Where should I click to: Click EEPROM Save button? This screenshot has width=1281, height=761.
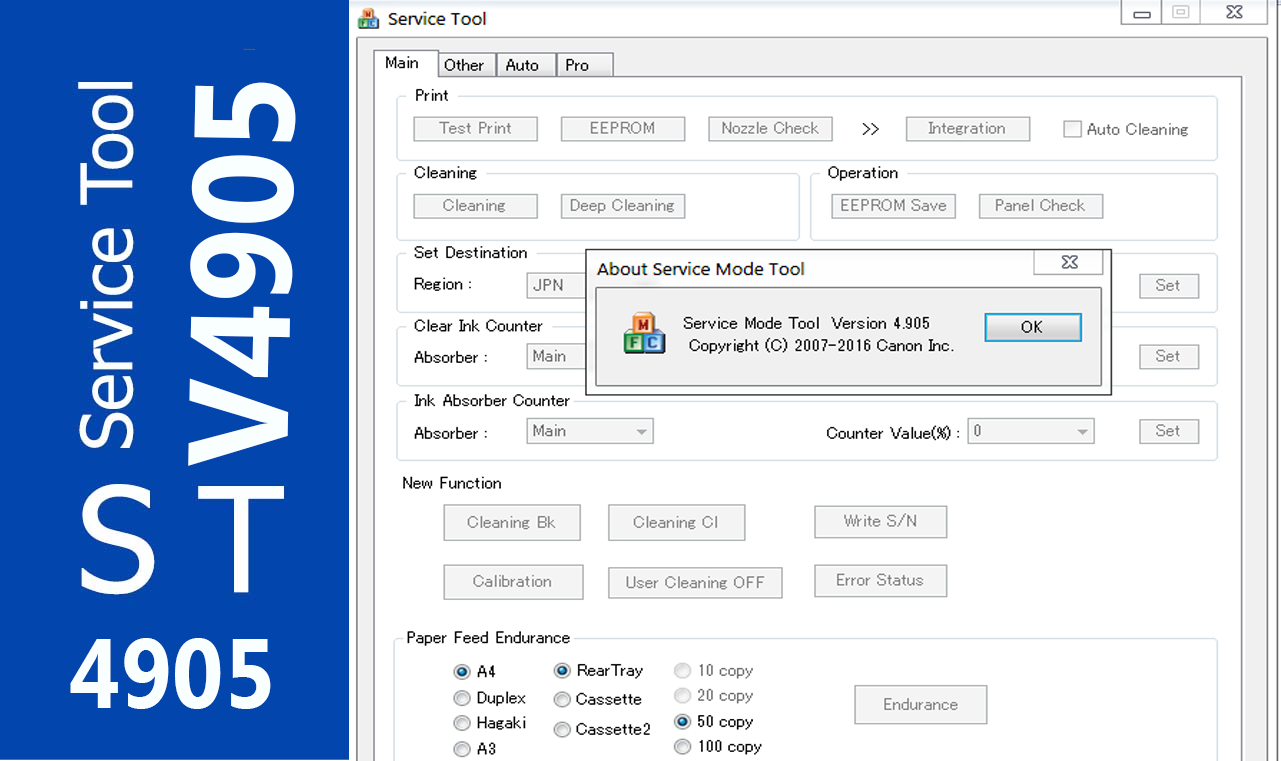click(x=893, y=205)
